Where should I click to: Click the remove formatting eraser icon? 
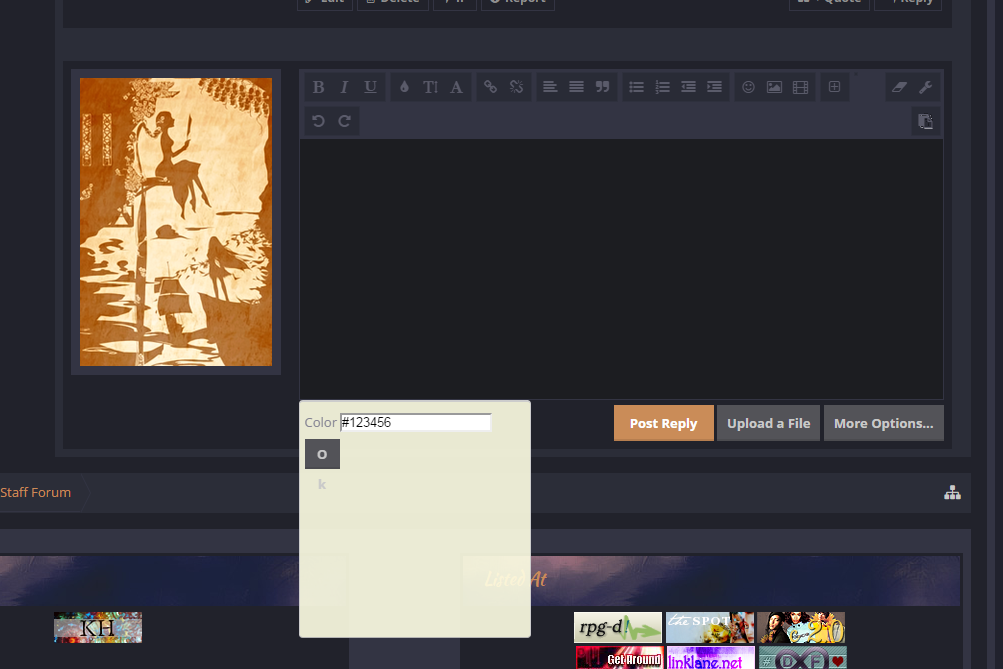tap(898, 87)
